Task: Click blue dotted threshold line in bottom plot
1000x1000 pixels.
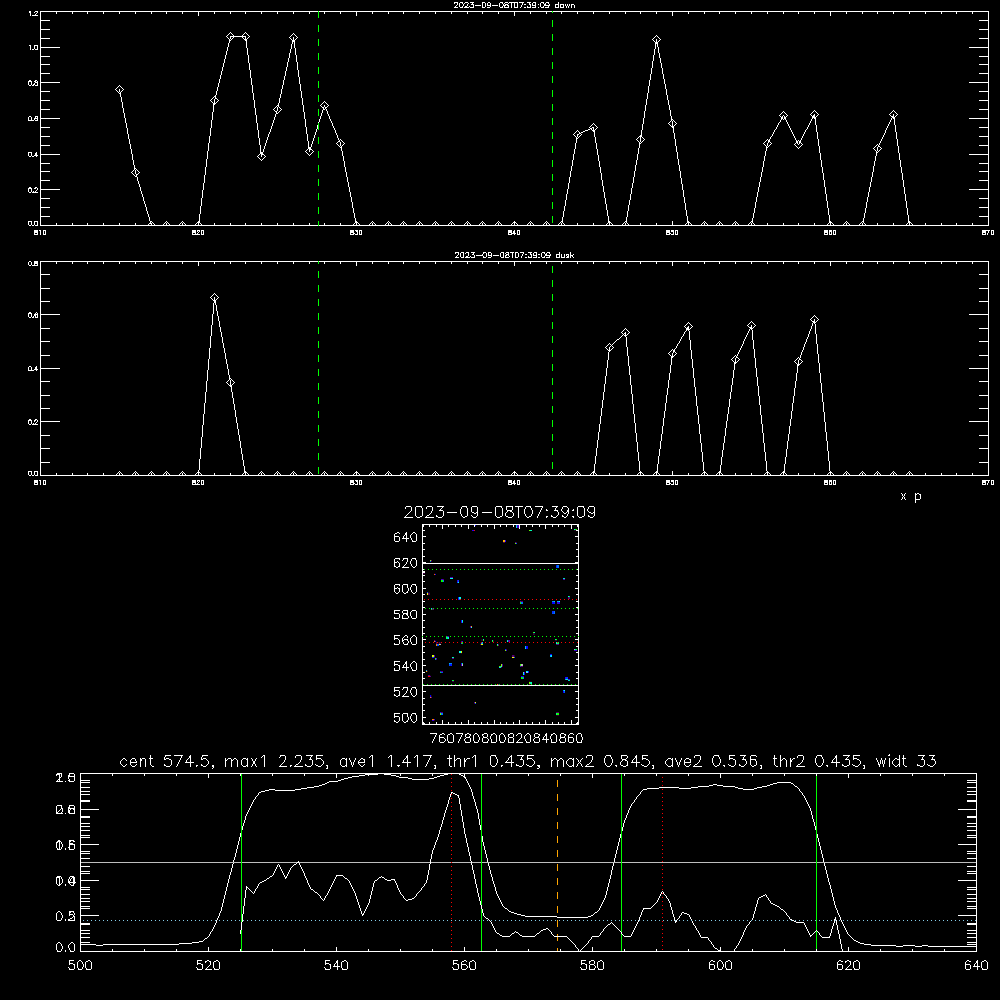Action: [528, 920]
